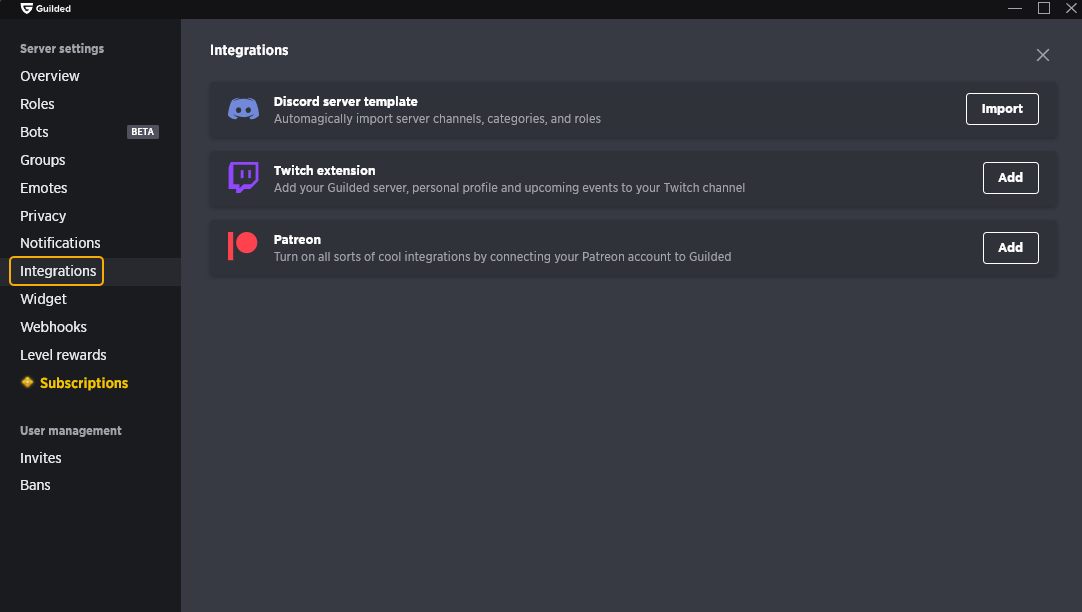Select Level rewards in sidebar

coord(63,355)
